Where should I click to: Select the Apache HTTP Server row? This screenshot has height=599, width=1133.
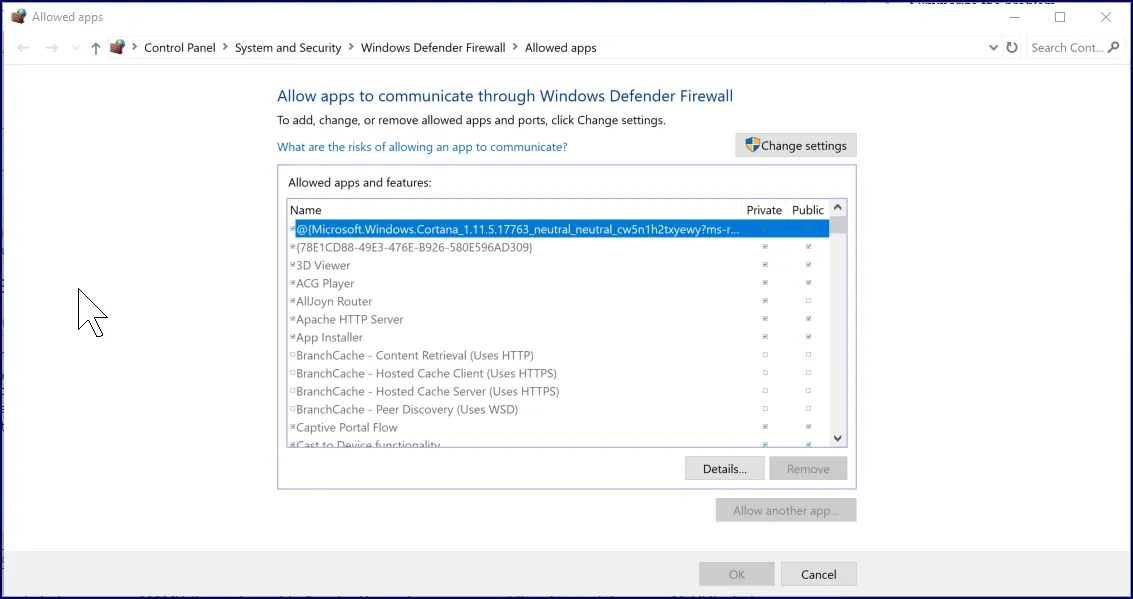coord(558,319)
